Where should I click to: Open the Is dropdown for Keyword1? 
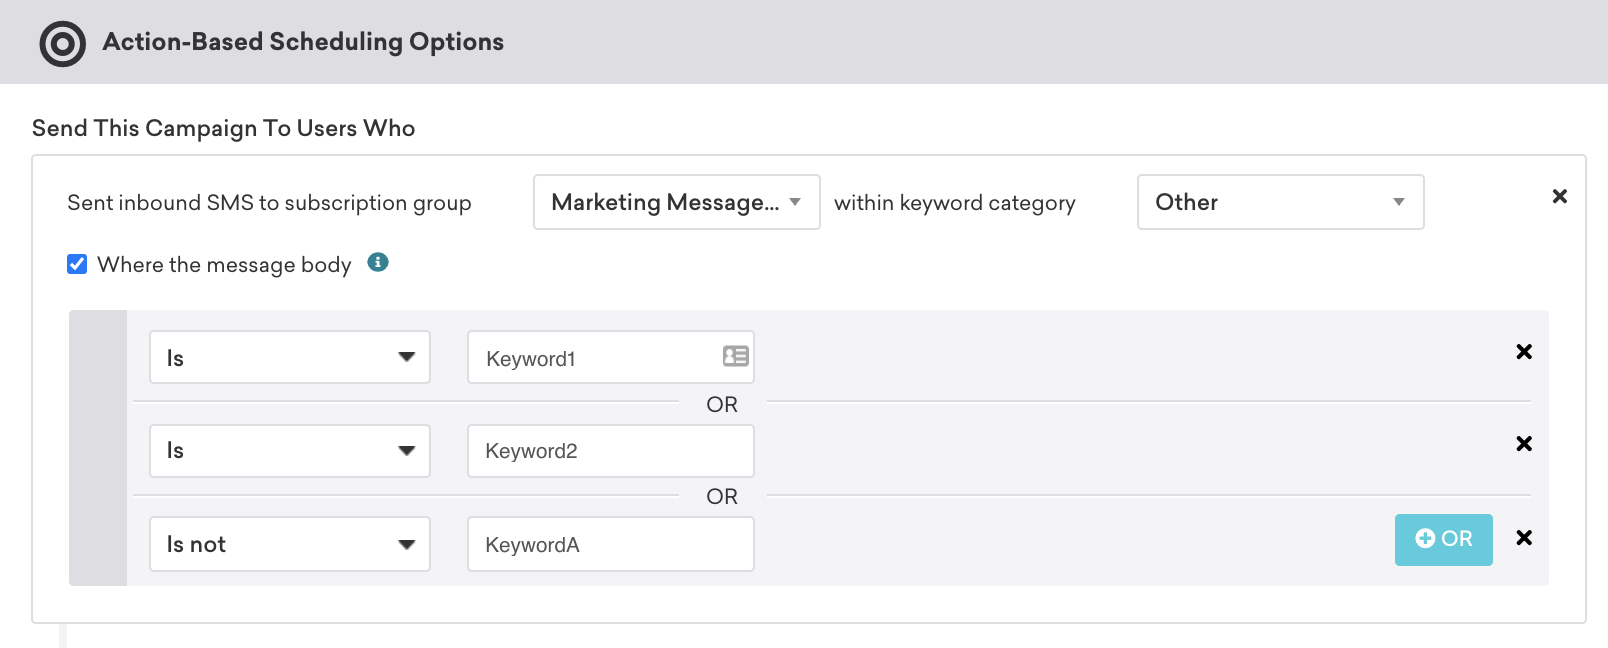[x=290, y=357]
